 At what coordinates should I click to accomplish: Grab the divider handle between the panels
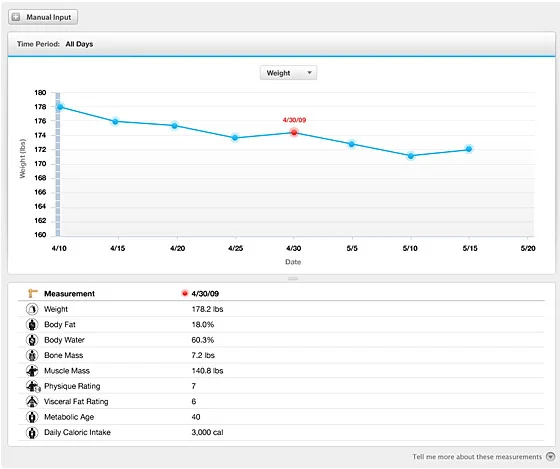(293, 278)
